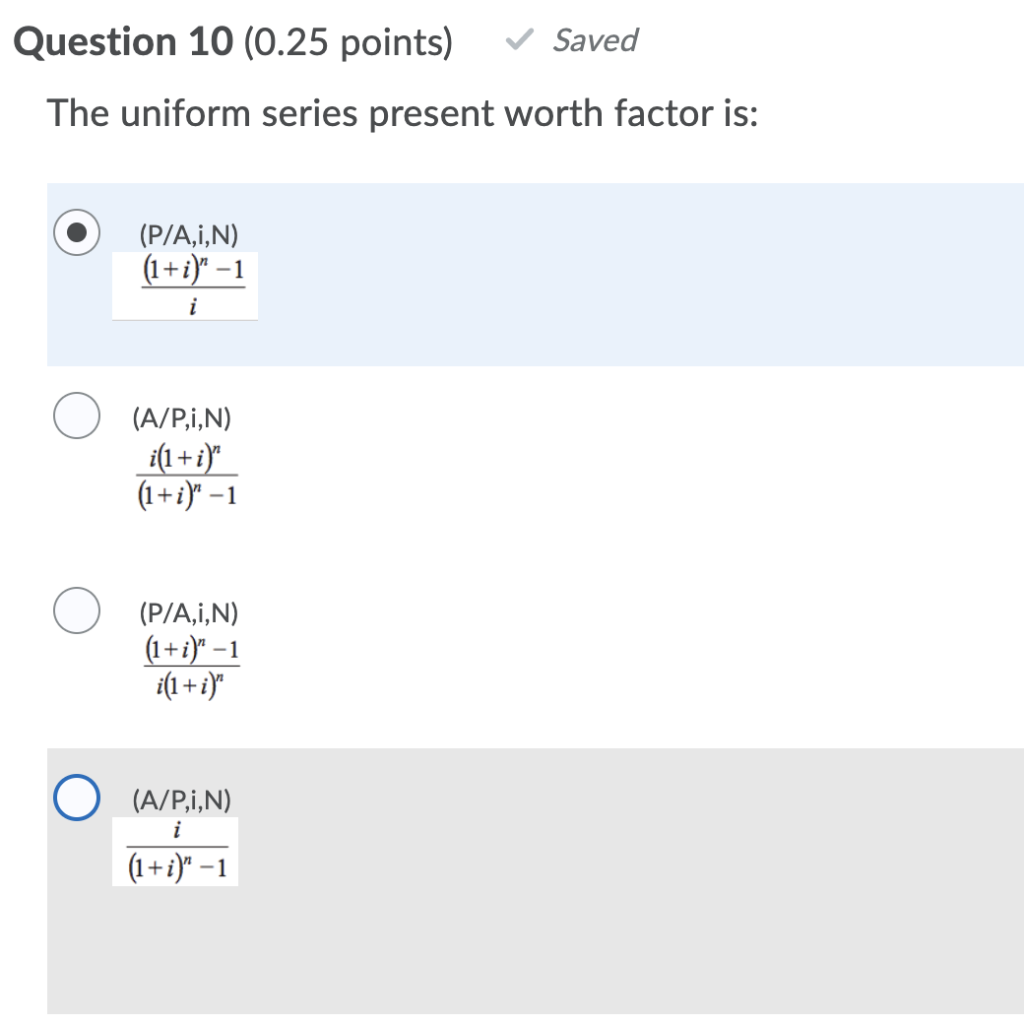Click the second (A/P,i,N) option label
This screenshot has width=1024, height=1024.
coord(181,419)
